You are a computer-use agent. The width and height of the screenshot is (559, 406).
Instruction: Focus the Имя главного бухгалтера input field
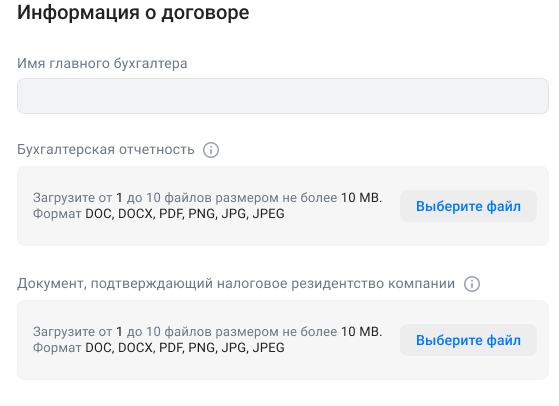(283, 96)
